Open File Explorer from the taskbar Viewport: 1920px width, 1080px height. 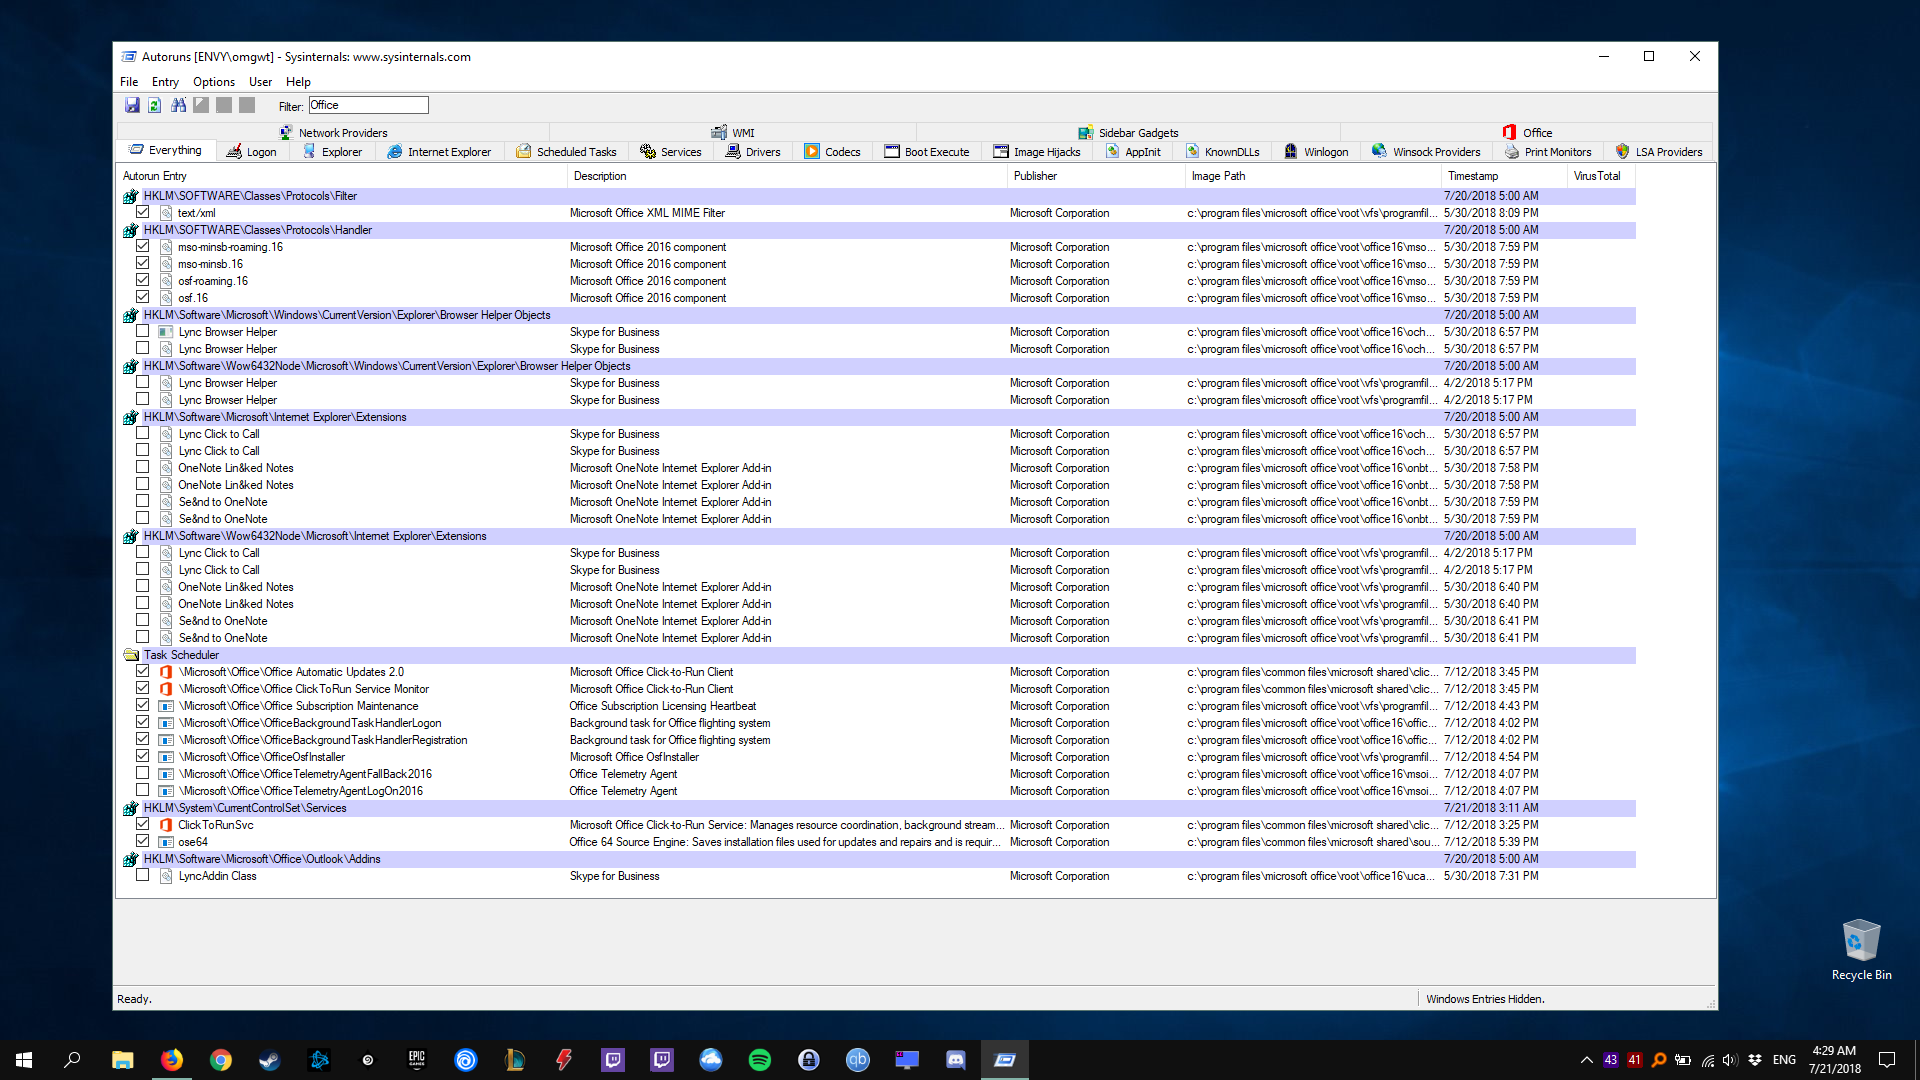123,1060
